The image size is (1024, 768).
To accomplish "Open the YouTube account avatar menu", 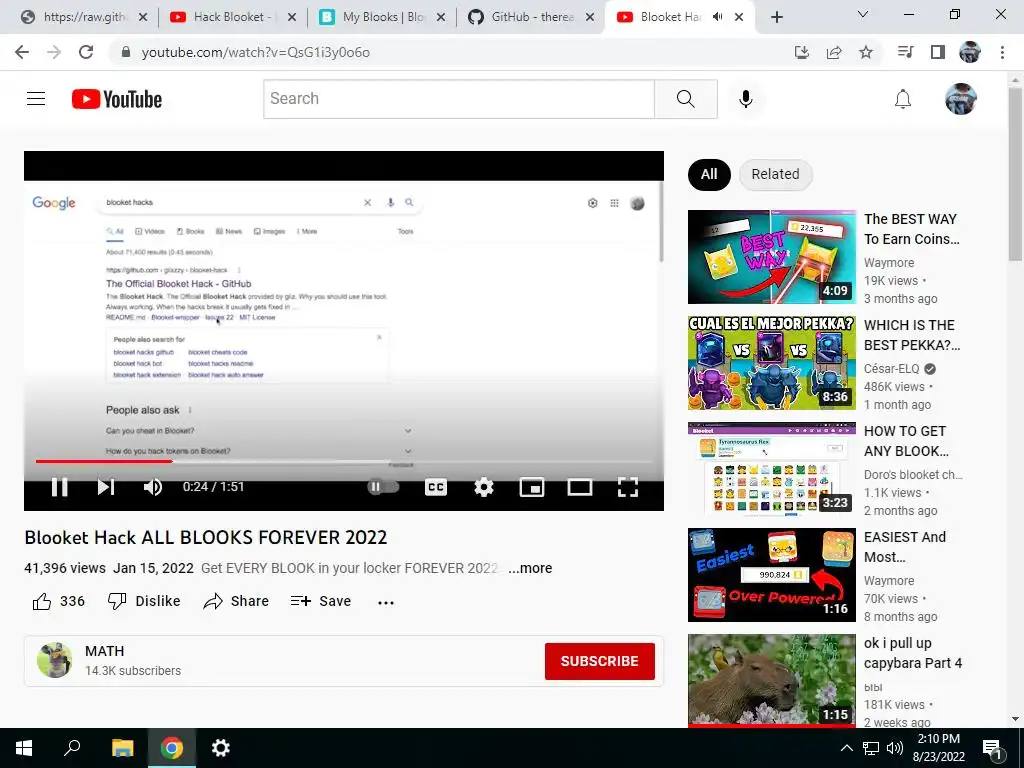I will pos(961,99).
